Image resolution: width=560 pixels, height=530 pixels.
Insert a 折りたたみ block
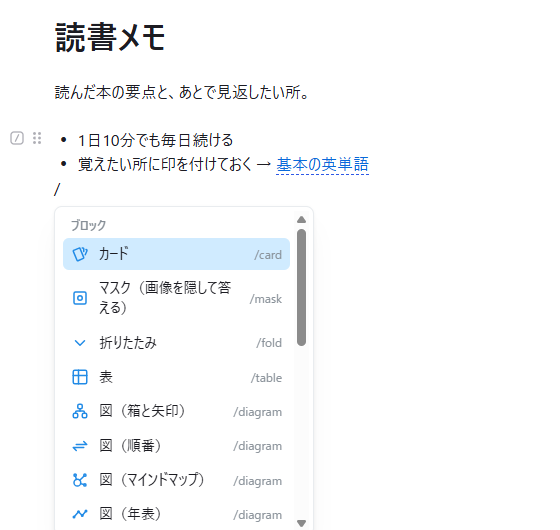pos(176,343)
